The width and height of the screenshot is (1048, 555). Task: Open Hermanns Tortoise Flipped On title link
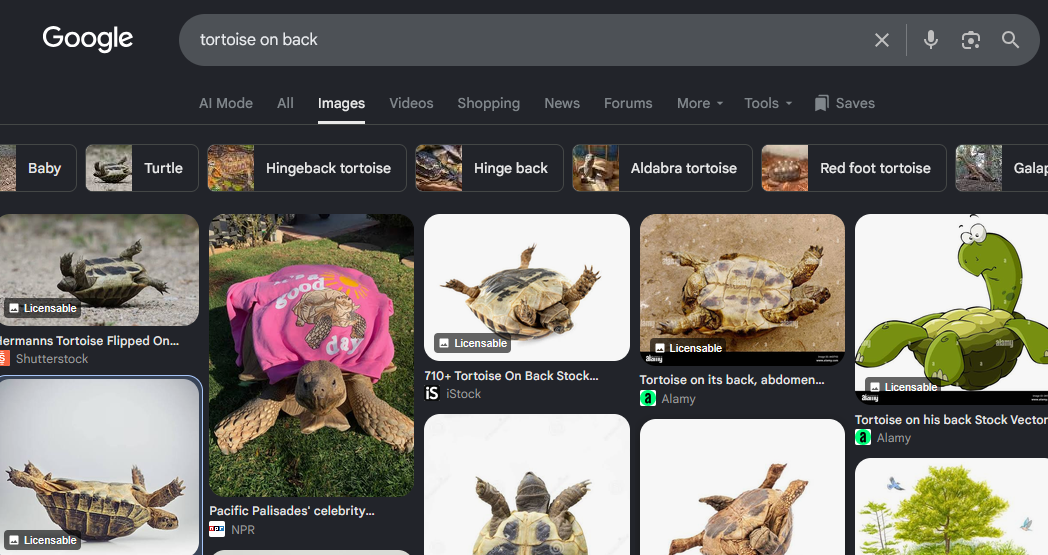(89, 340)
